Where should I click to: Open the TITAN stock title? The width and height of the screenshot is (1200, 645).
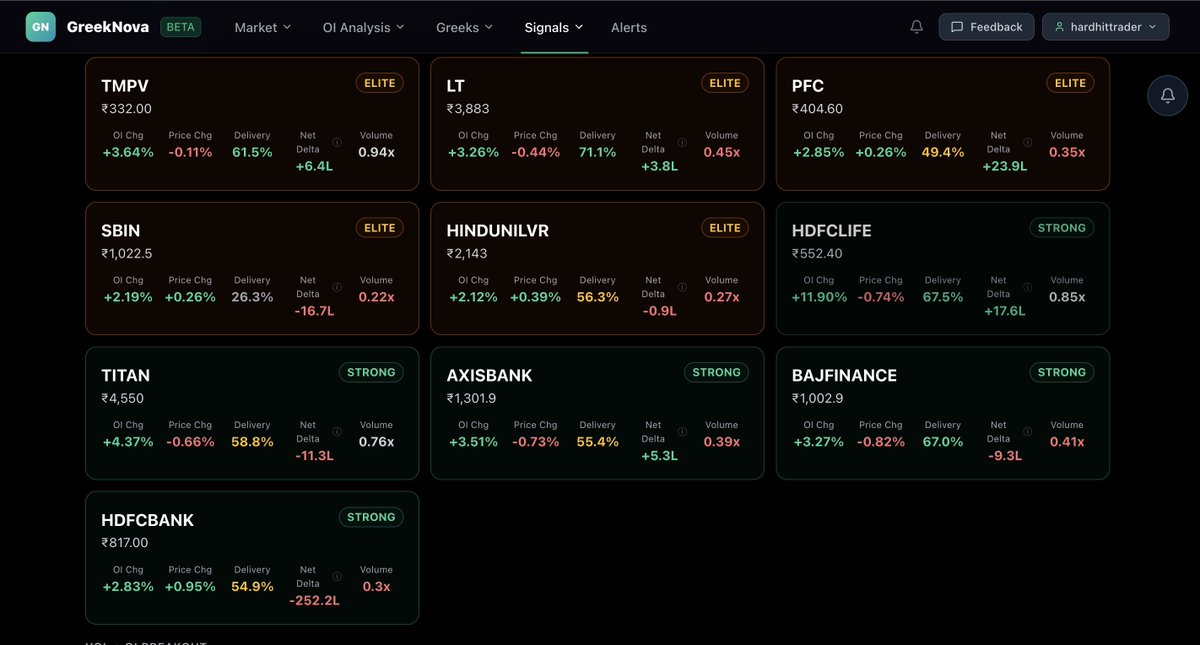coord(126,376)
